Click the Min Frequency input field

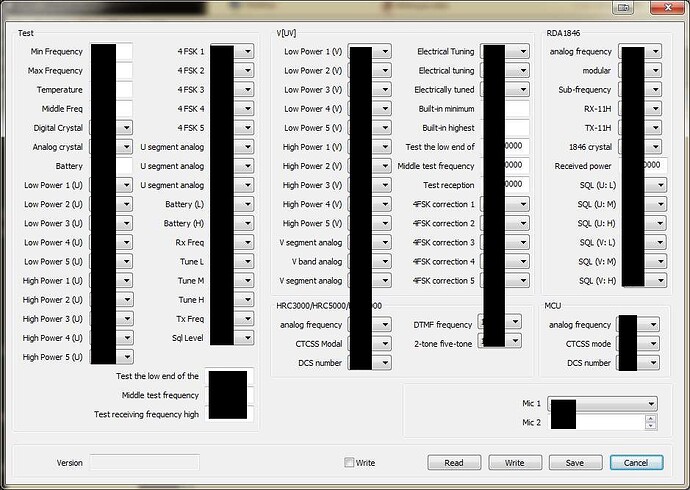pos(124,51)
